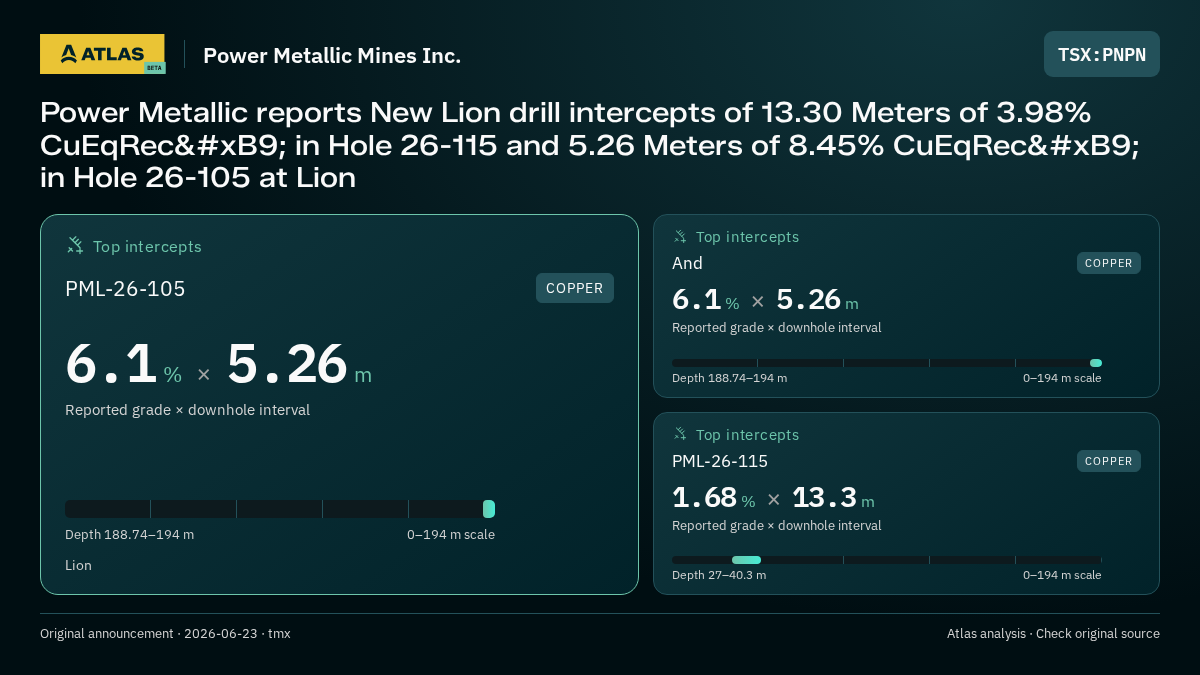Click the 13.3 m interval value
This screenshot has height=675, width=1200.
tap(833, 498)
